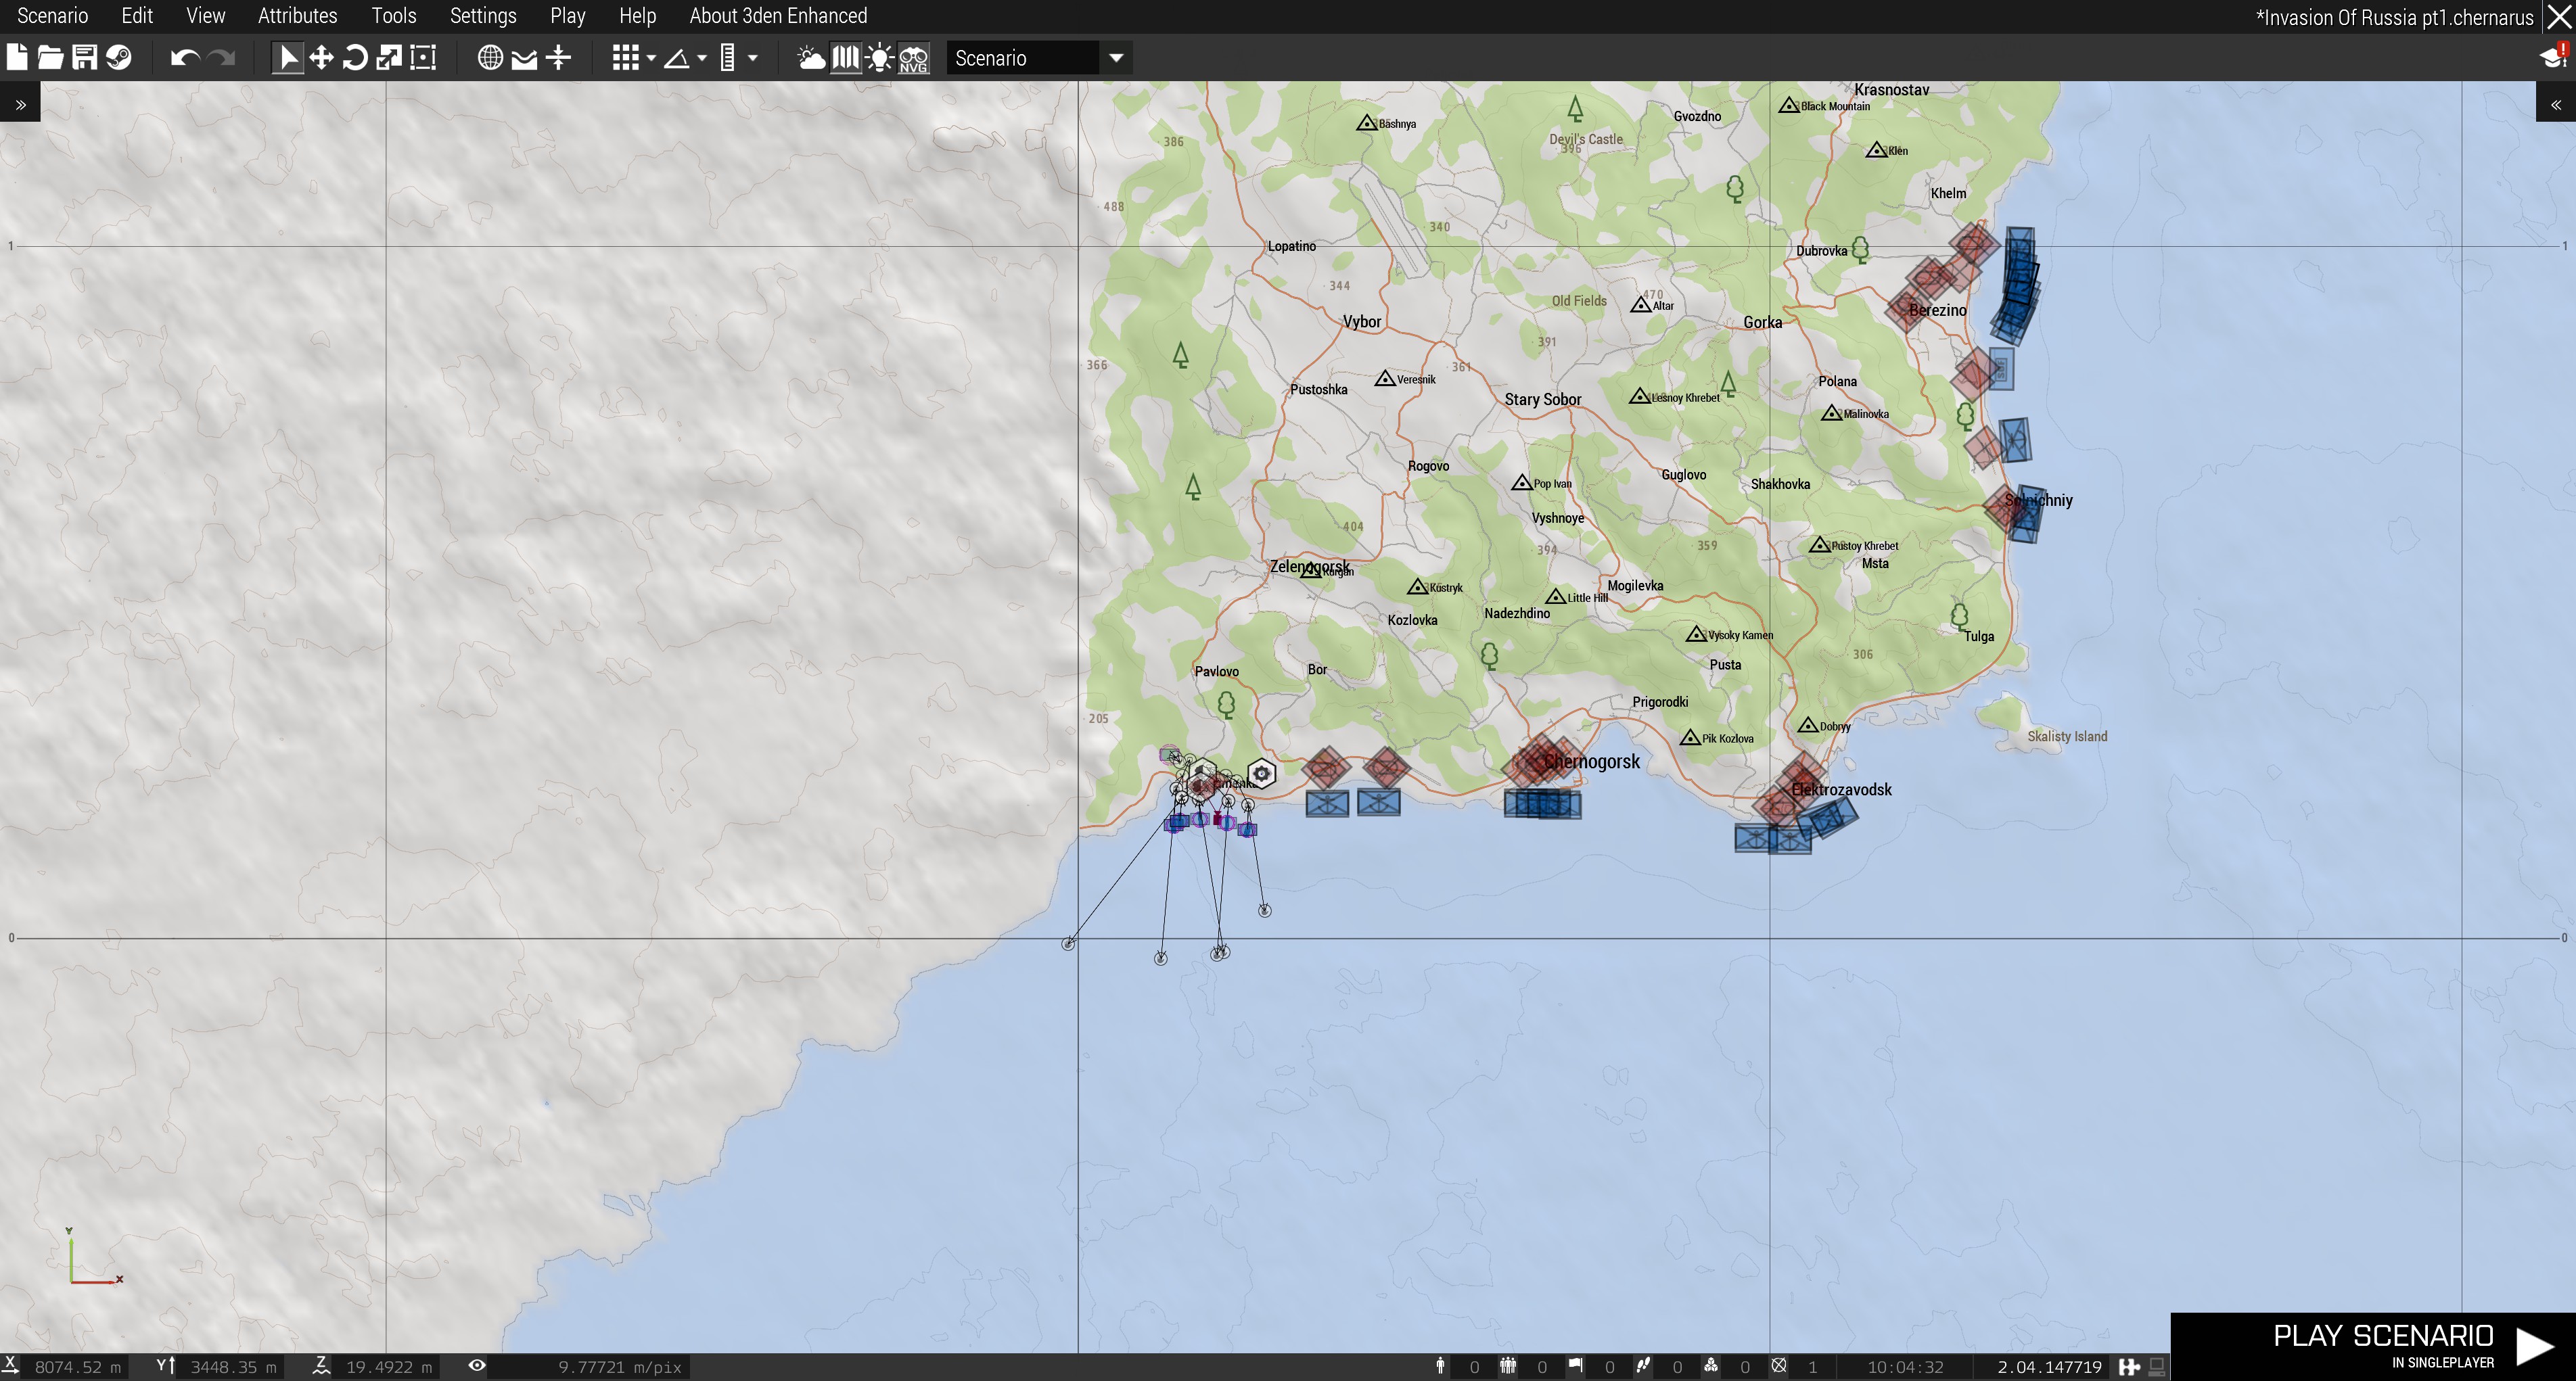This screenshot has height=1381, width=2576.
Task: Publish to Steam Workshop icon
Action: point(118,58)
